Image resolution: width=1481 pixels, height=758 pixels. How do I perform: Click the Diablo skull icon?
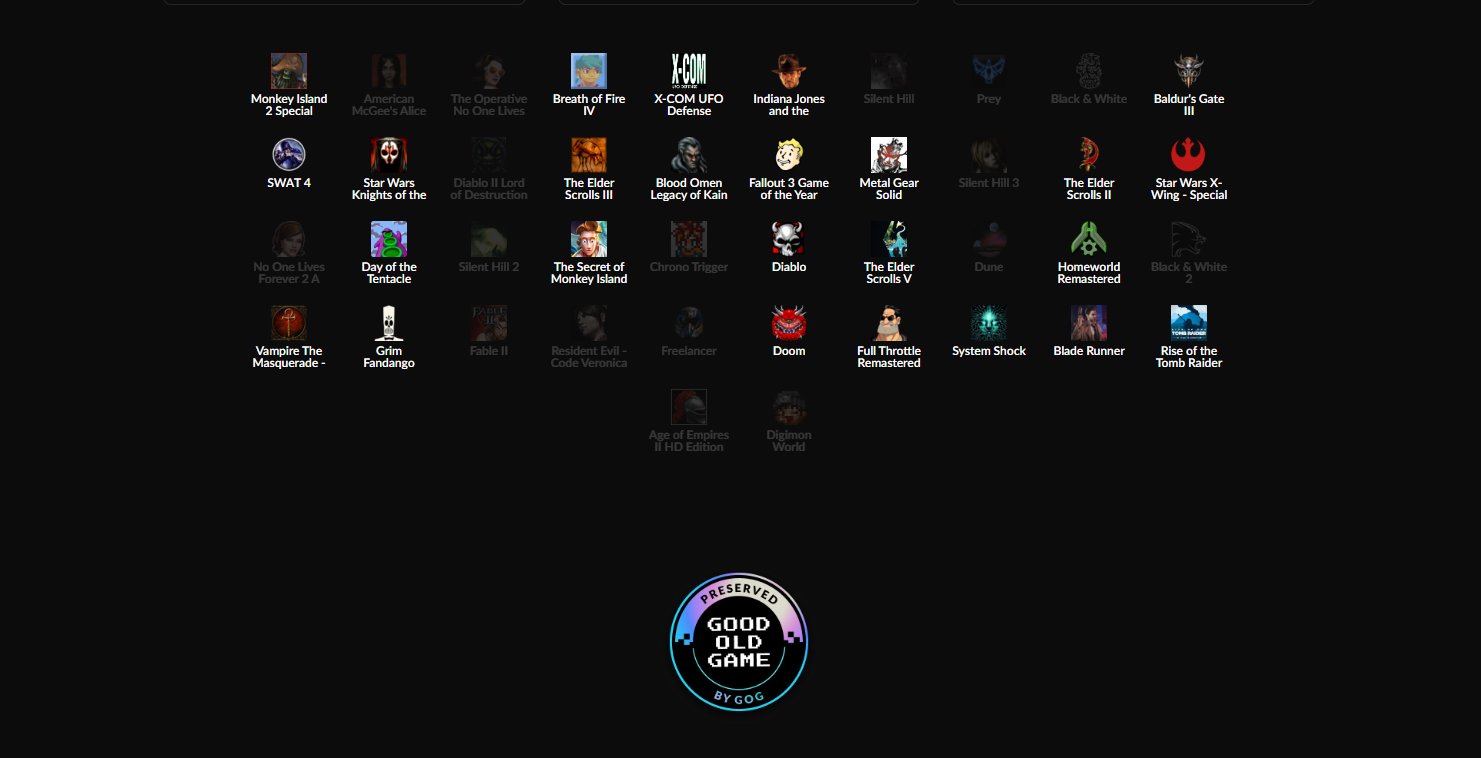coord(789,240)
